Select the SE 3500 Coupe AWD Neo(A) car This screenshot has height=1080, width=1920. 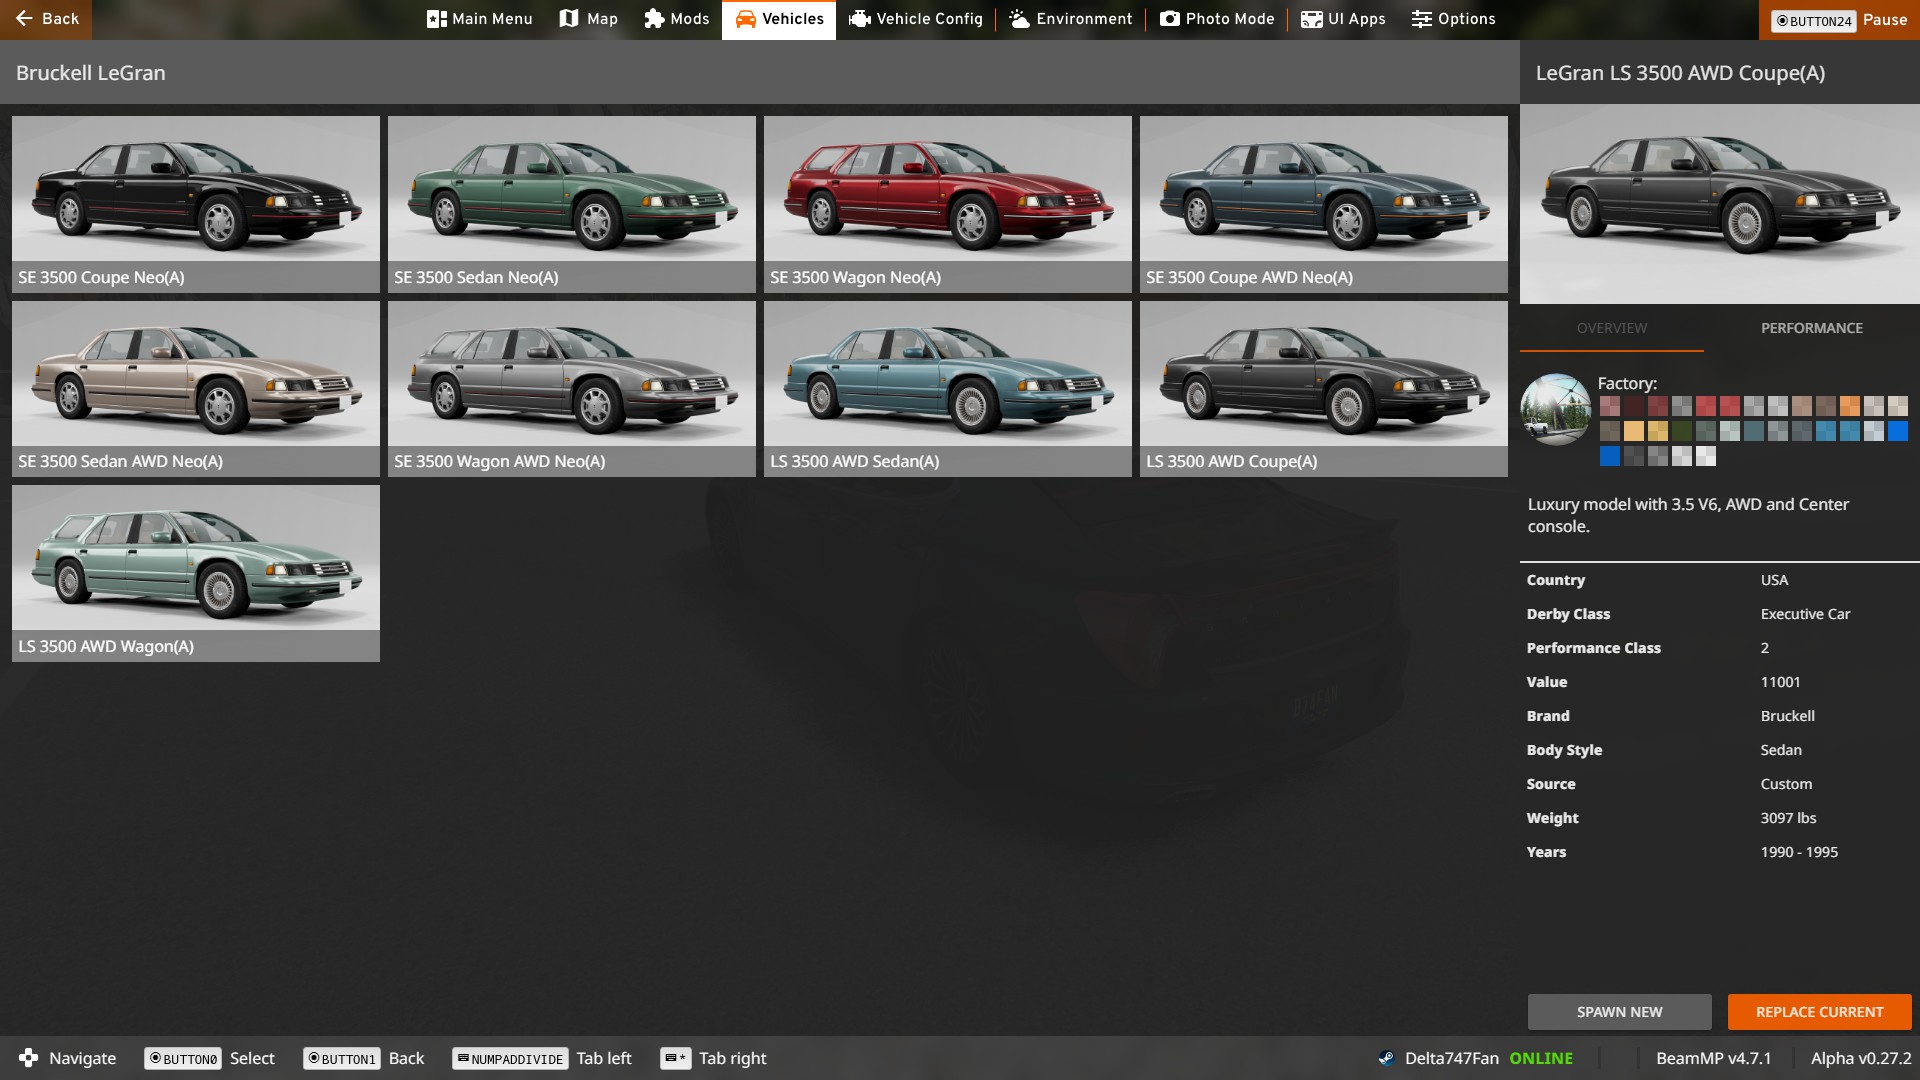(x=1324, y=204)
